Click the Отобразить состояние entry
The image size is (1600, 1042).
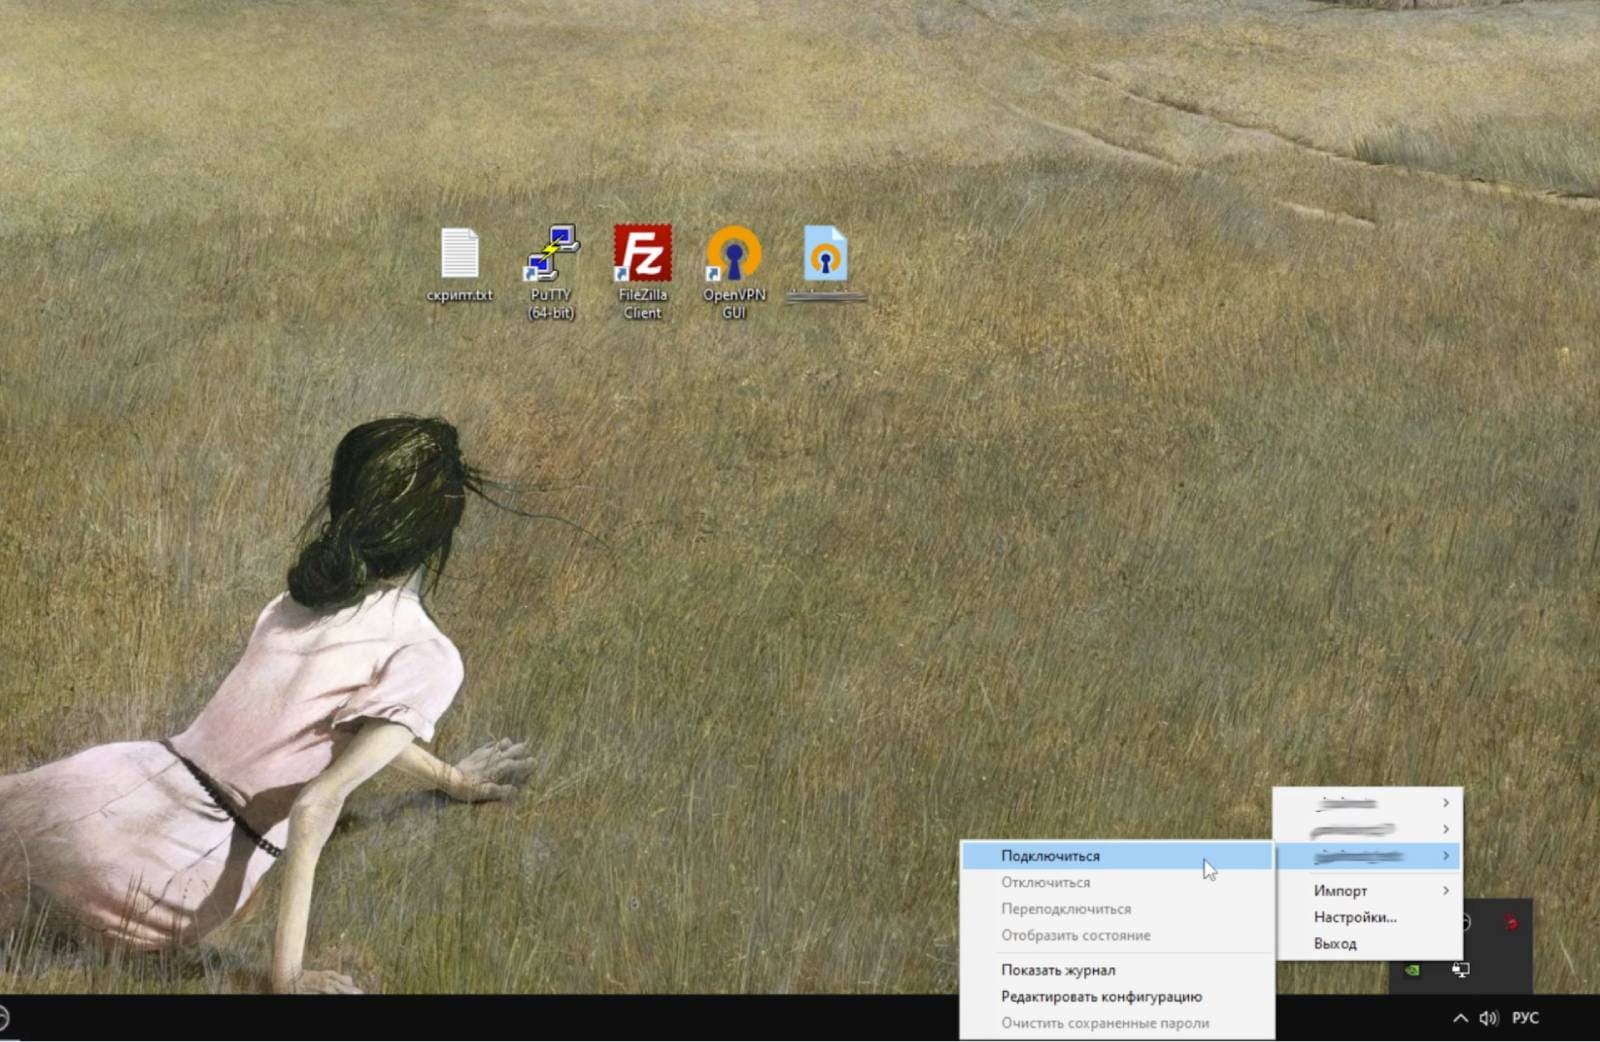(1117, 935)
